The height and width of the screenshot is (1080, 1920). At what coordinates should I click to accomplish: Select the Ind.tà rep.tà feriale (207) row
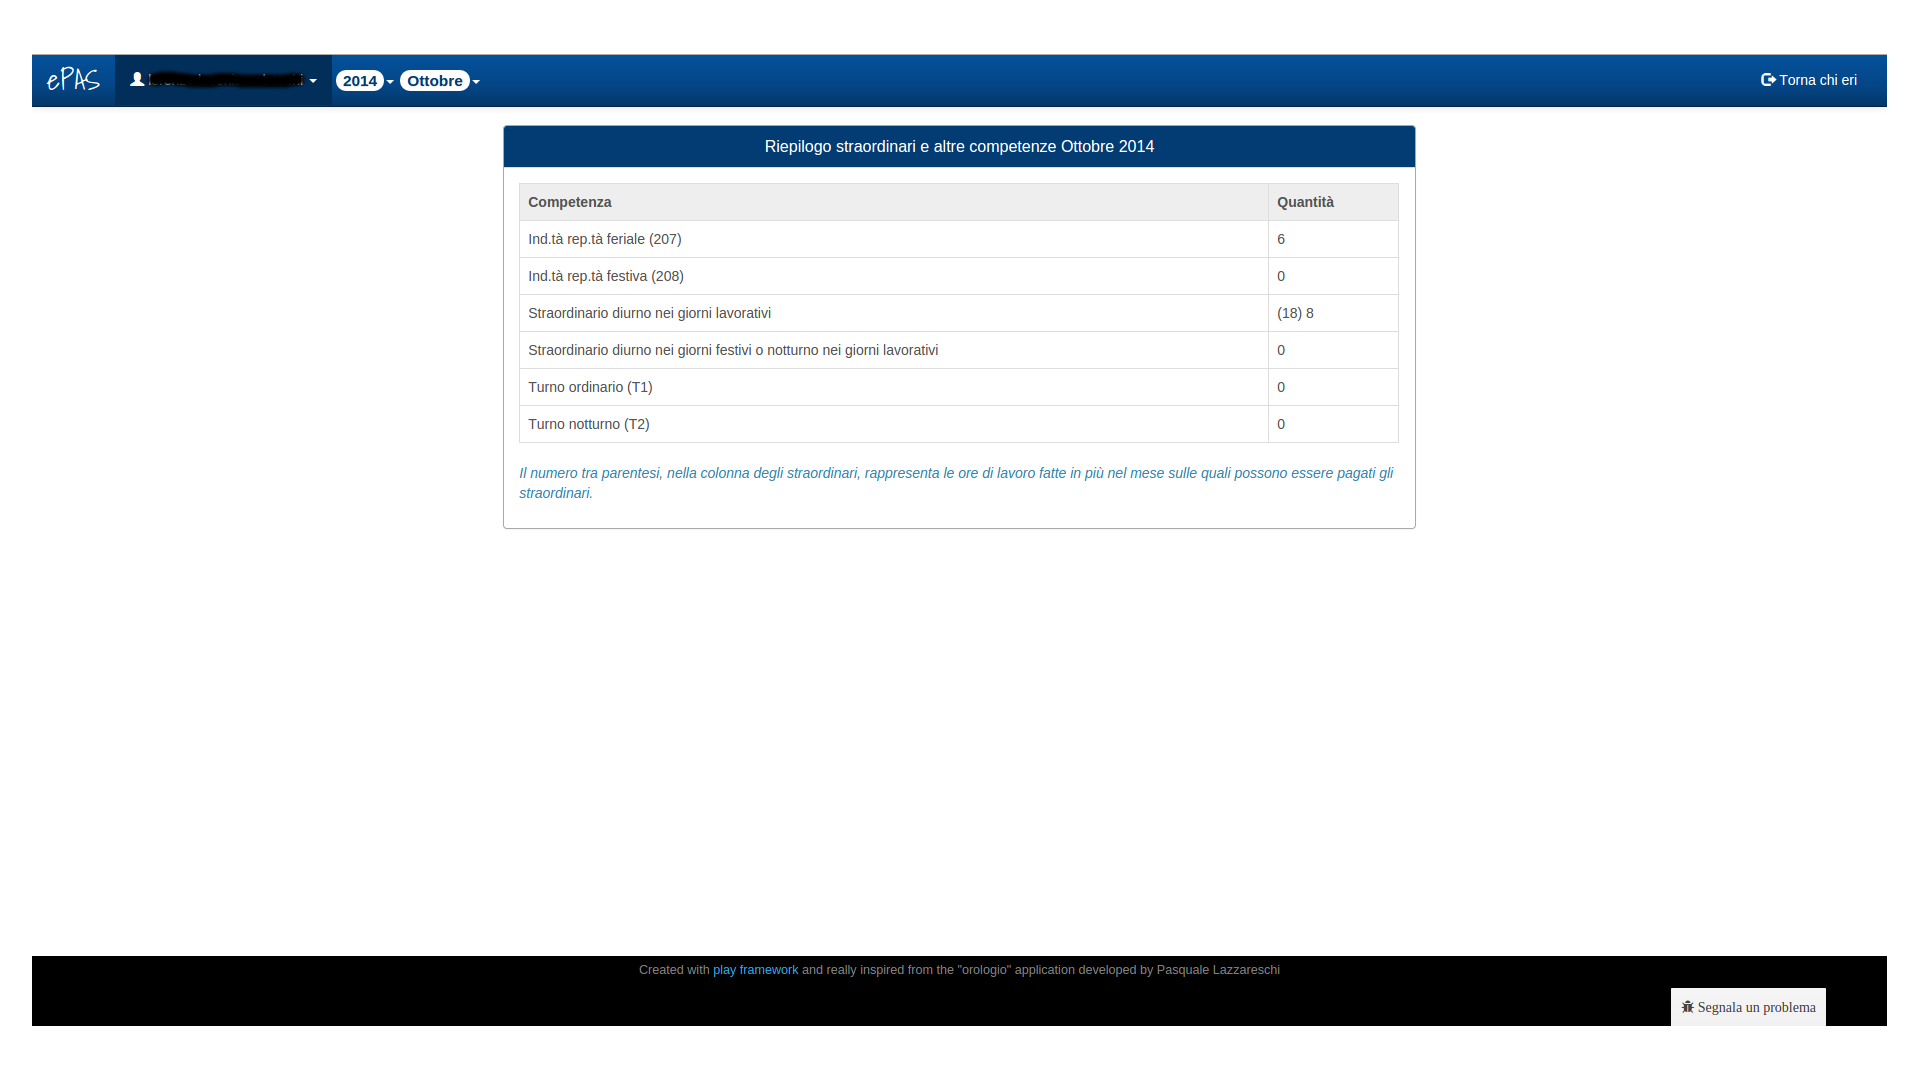coord(604,239)
